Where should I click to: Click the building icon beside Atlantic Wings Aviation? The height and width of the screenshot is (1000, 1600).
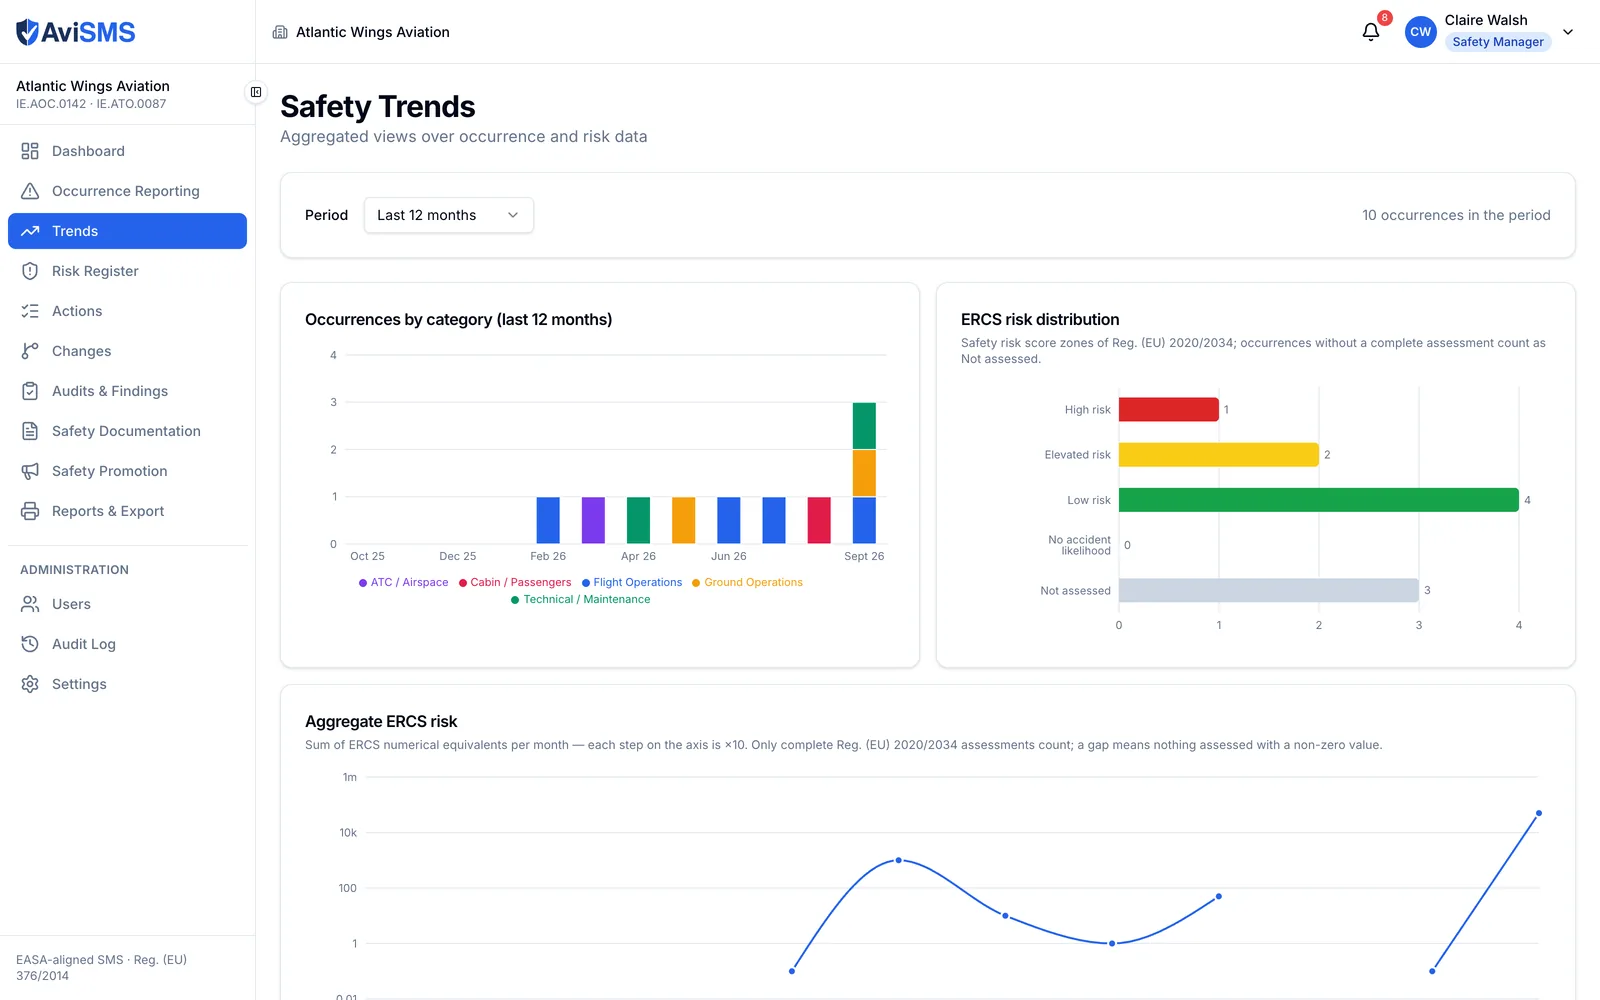tap(280, 32)
